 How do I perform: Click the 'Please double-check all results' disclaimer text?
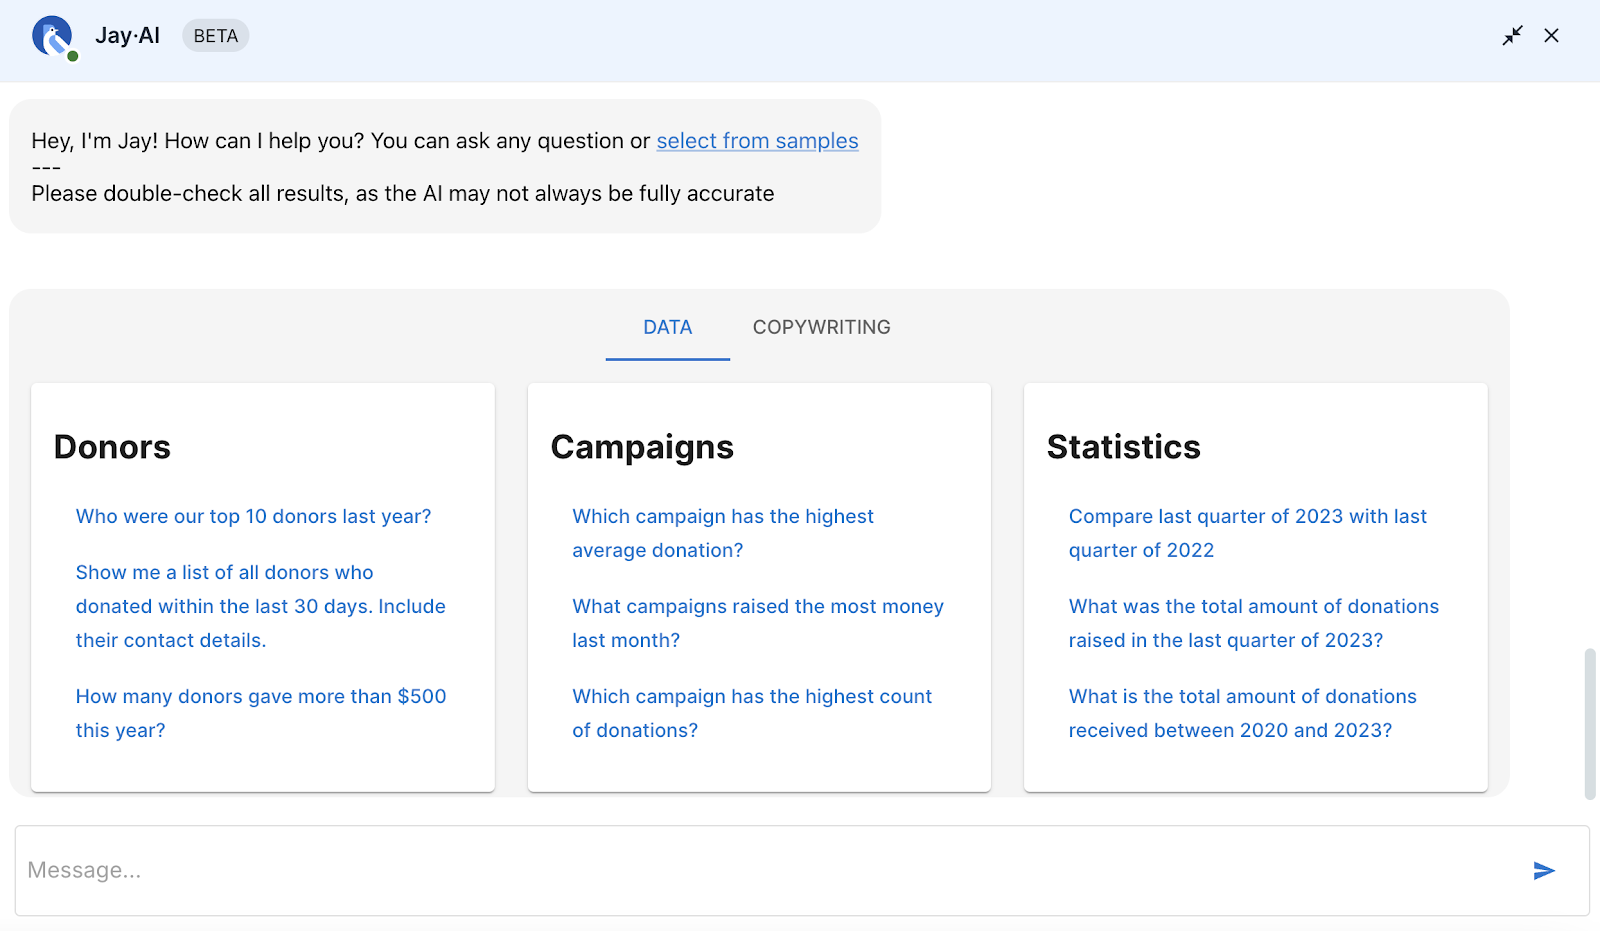[403, 194]
